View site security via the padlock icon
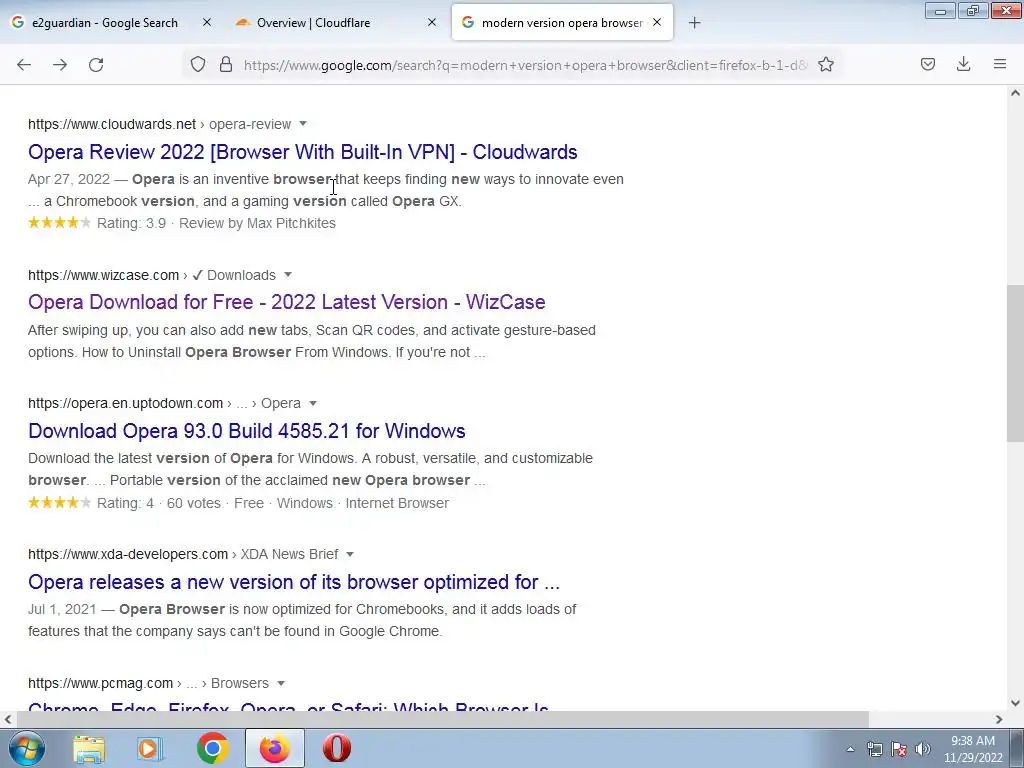 click(226, 64)
